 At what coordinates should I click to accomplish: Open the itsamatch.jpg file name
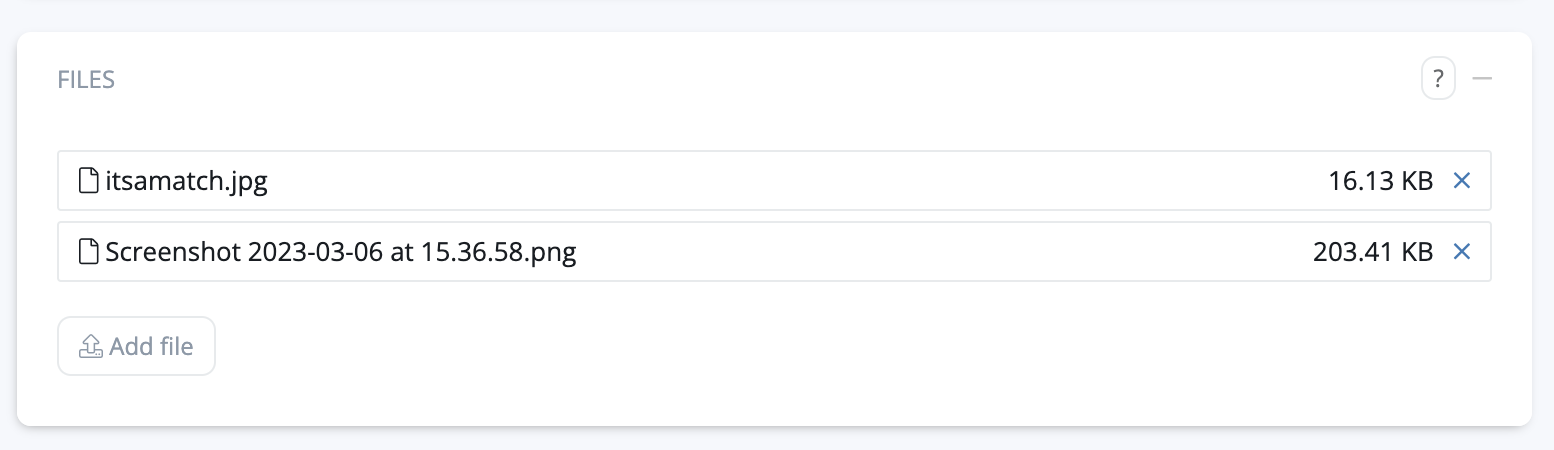pos(186,181)
